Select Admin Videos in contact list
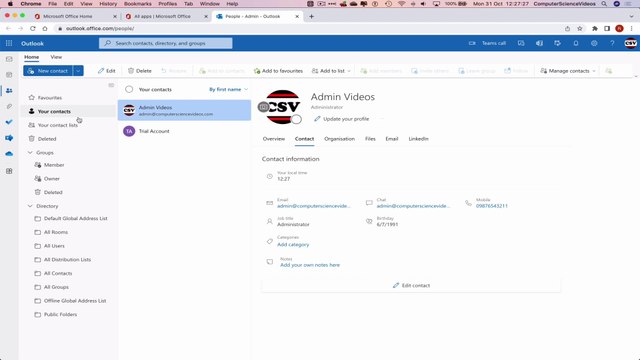640x360 pixels. click(x=184, y=111)
